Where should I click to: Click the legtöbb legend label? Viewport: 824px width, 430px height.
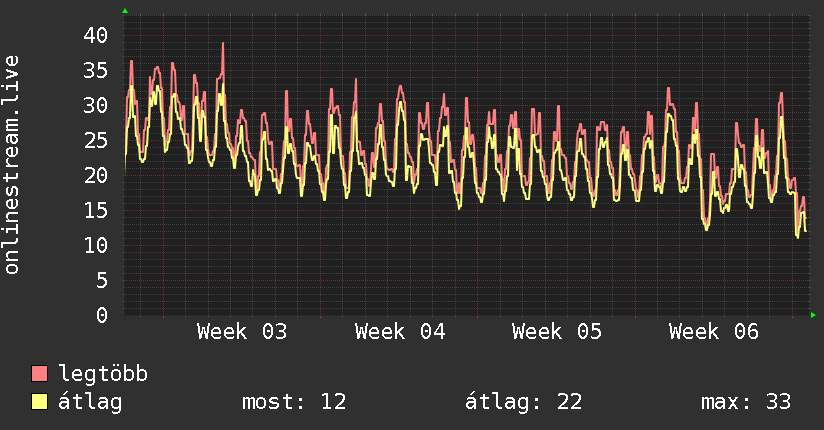[x=103, y=374]
